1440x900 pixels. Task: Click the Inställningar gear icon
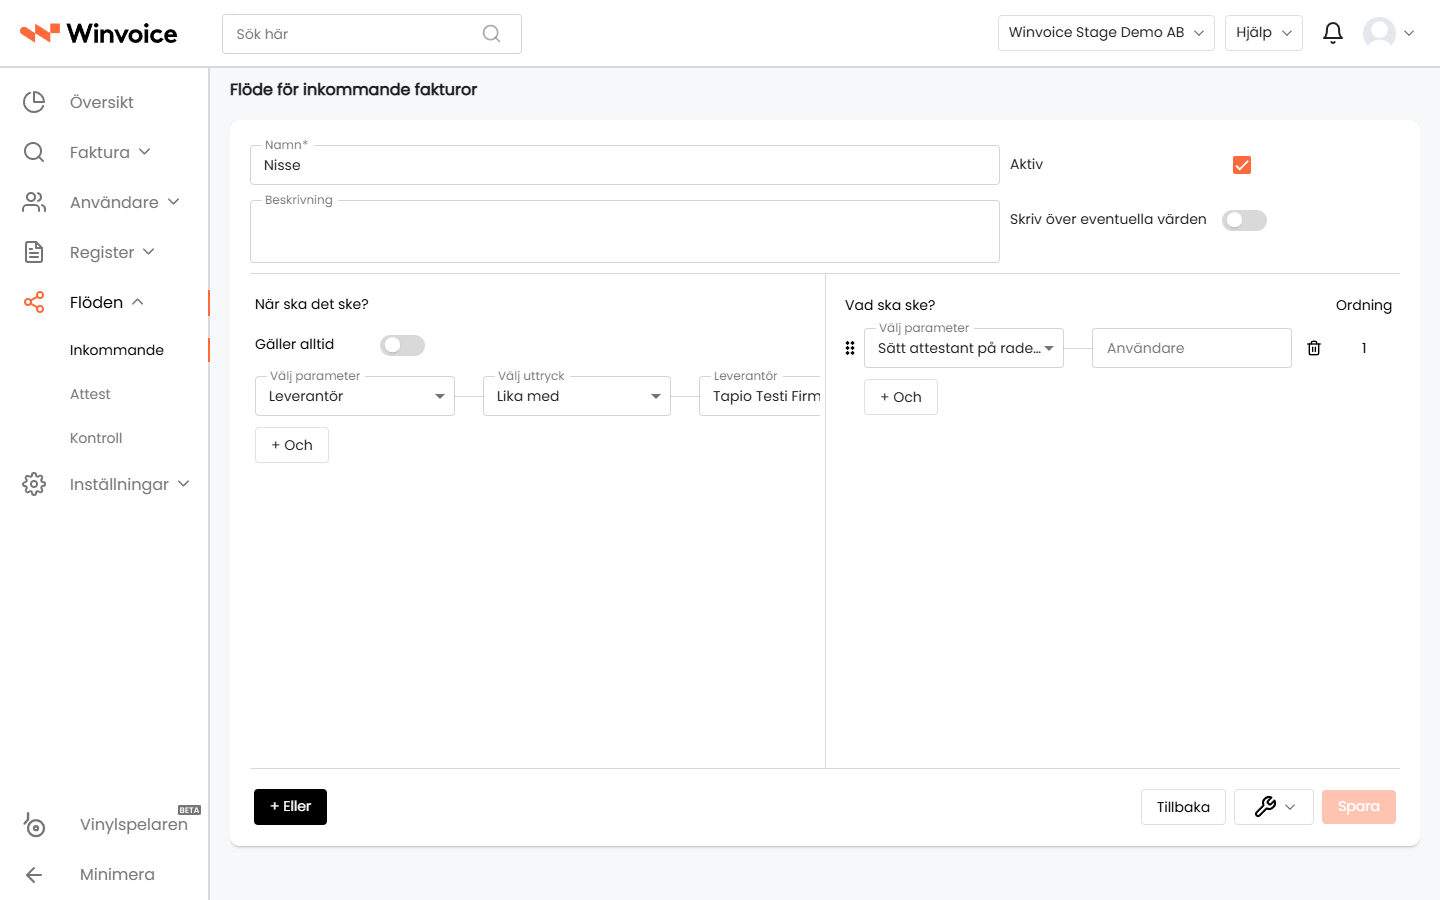34,484
